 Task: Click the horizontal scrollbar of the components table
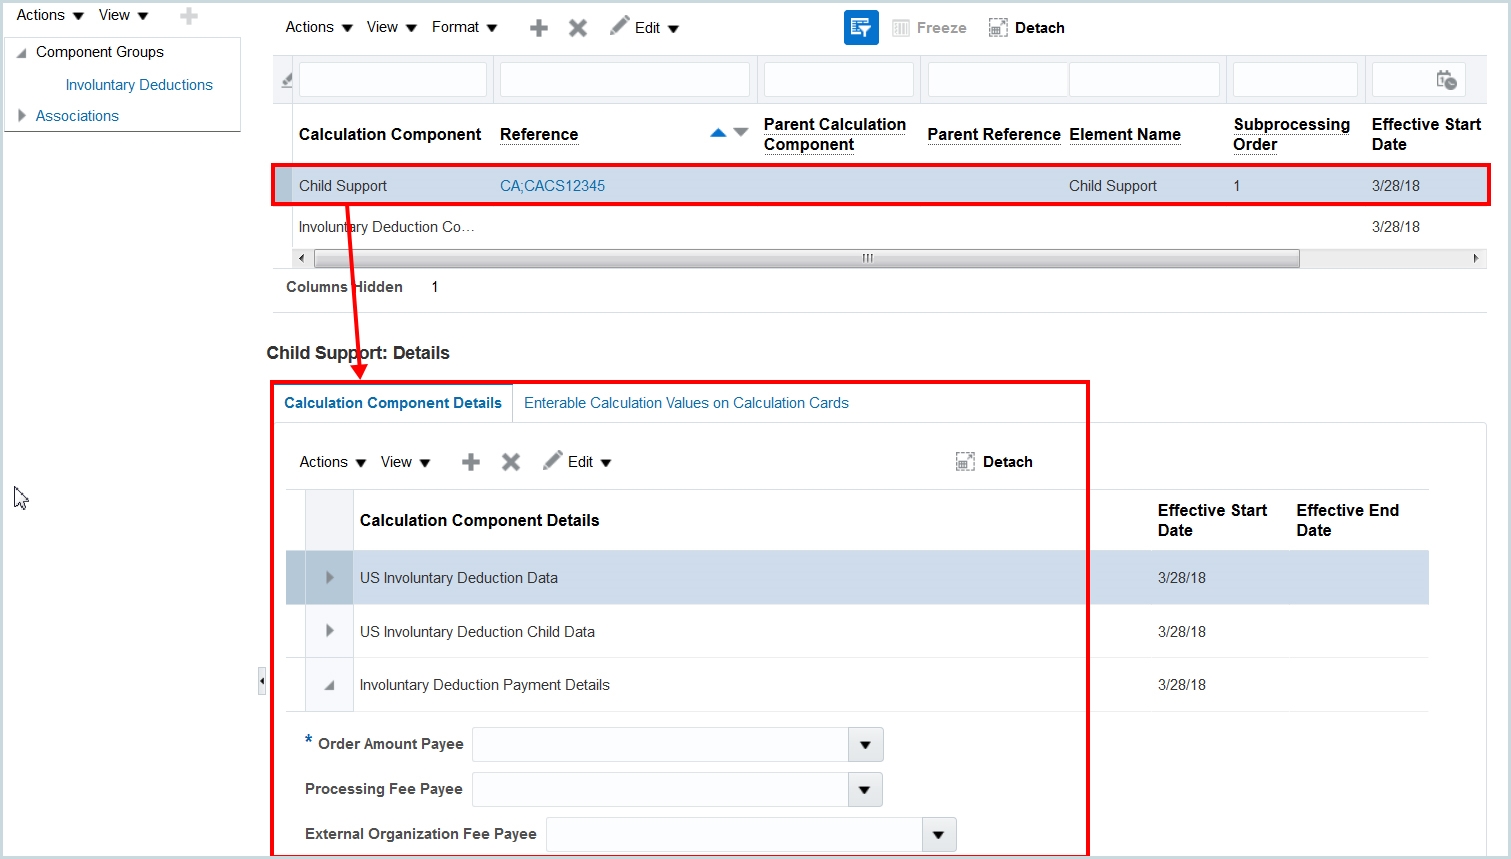pos(806,258)
